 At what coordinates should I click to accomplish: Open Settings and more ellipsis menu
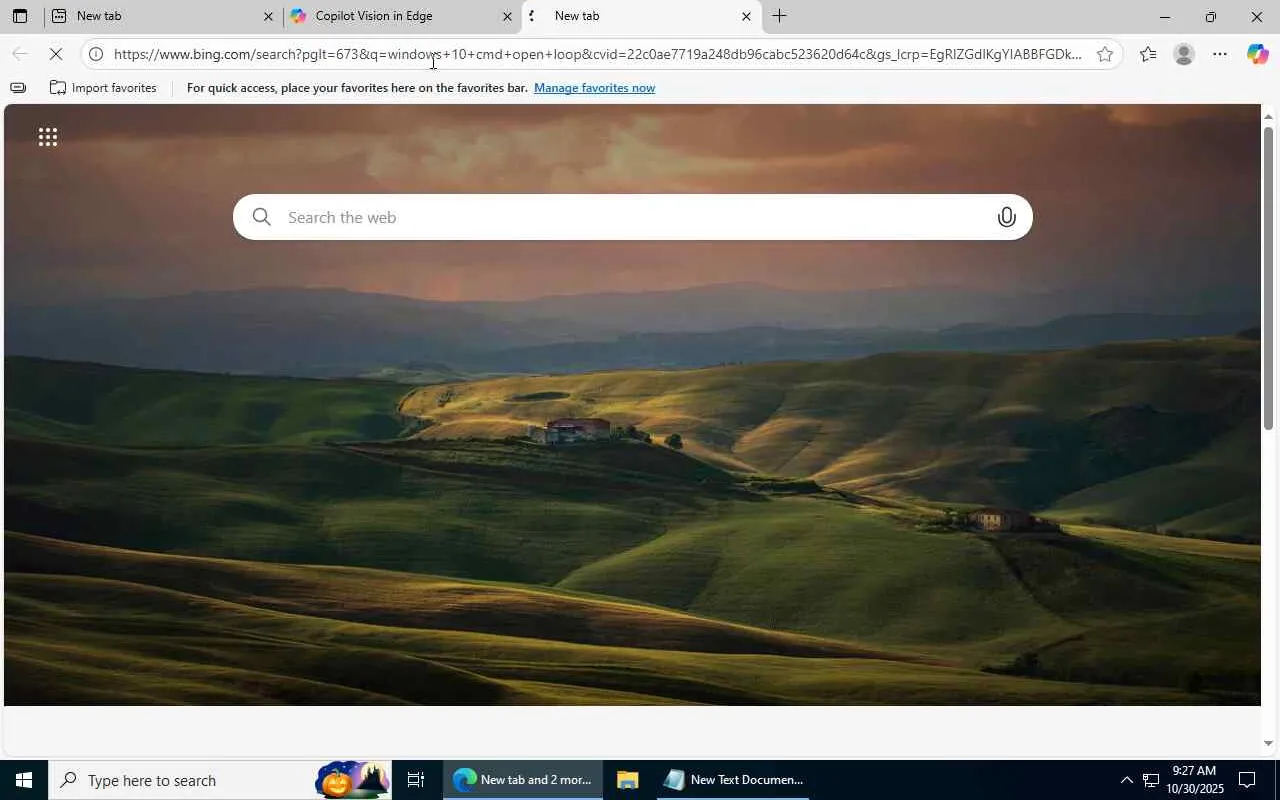[x=1220, y=54]
